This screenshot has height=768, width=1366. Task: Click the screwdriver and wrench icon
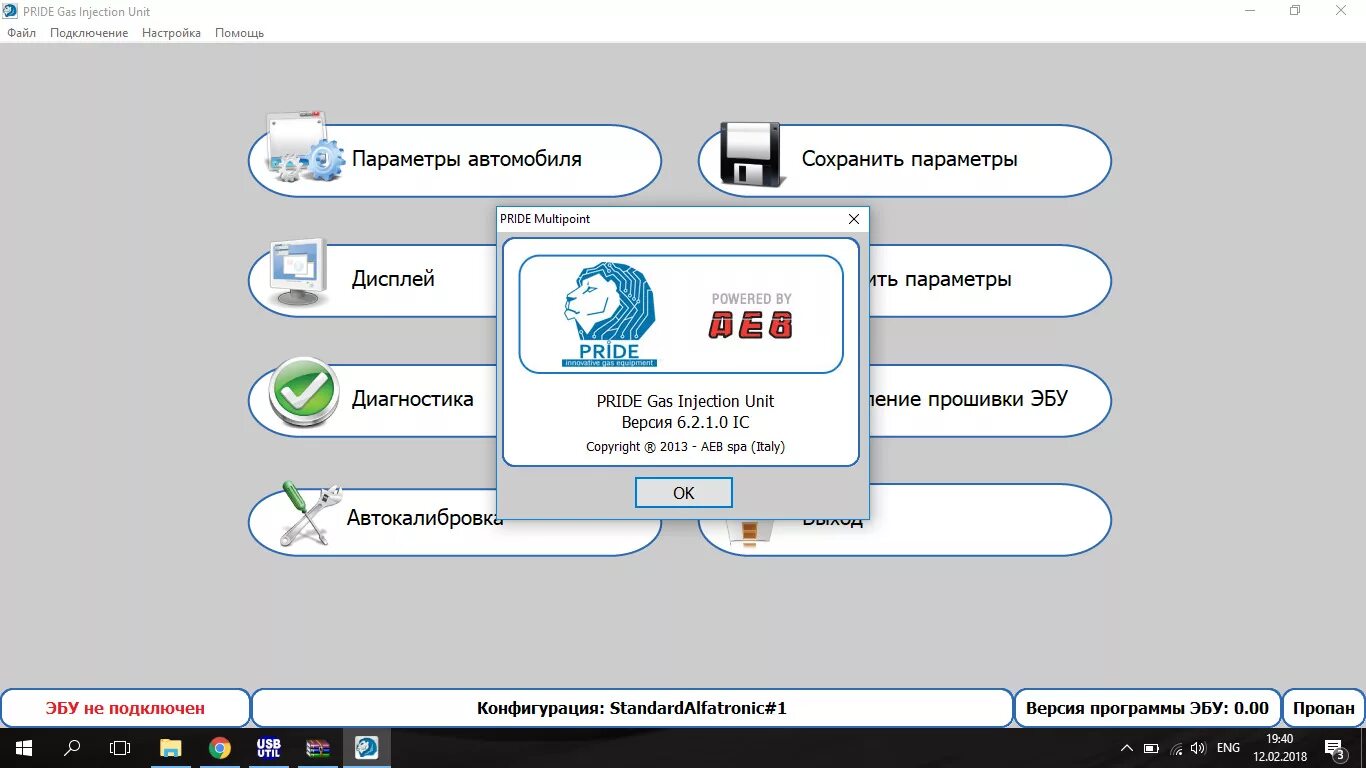click(311, 513)
